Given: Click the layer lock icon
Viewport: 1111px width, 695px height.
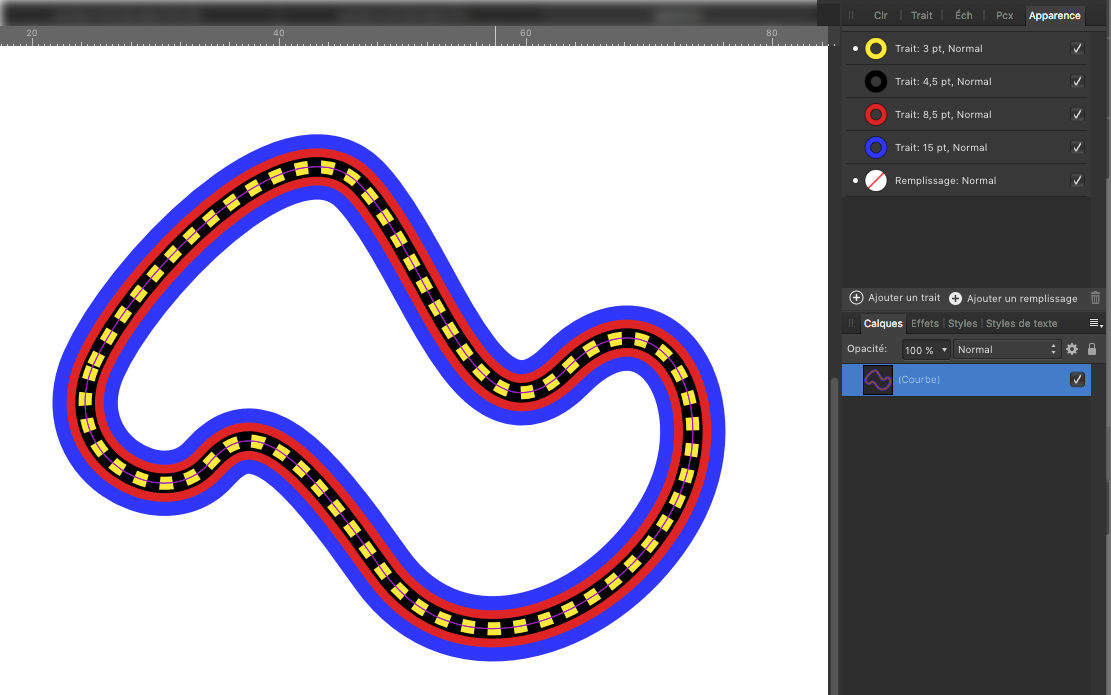Looking at the screenshot, I should coord(1092,349).
